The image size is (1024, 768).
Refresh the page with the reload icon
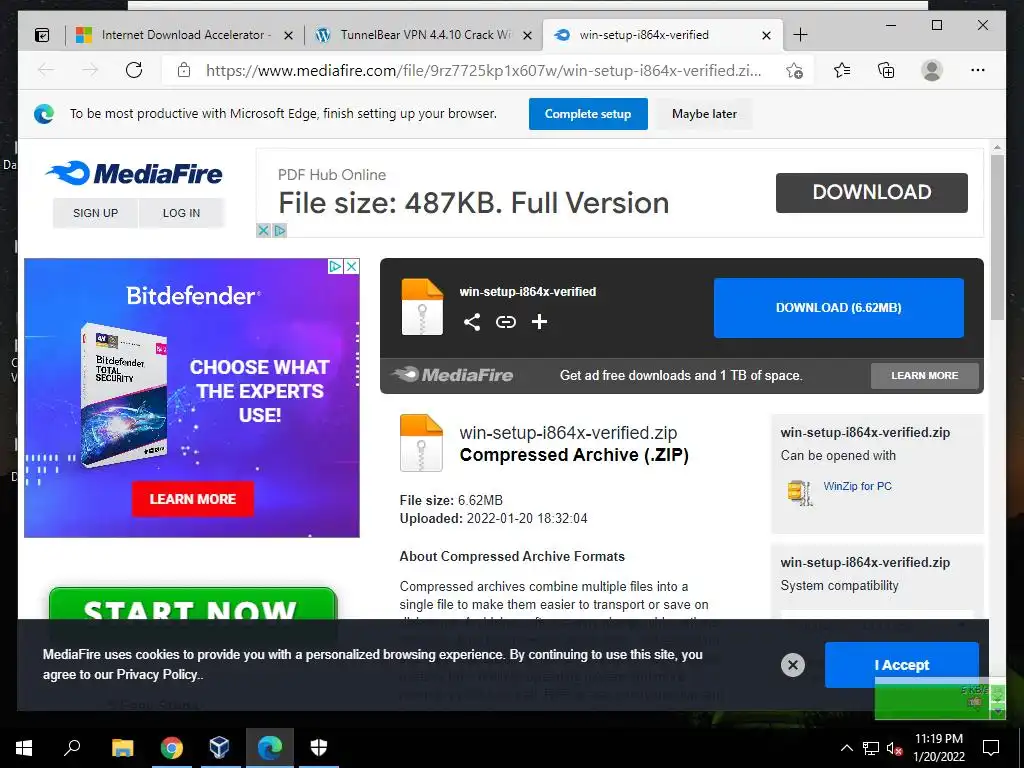tap(134, 70)
